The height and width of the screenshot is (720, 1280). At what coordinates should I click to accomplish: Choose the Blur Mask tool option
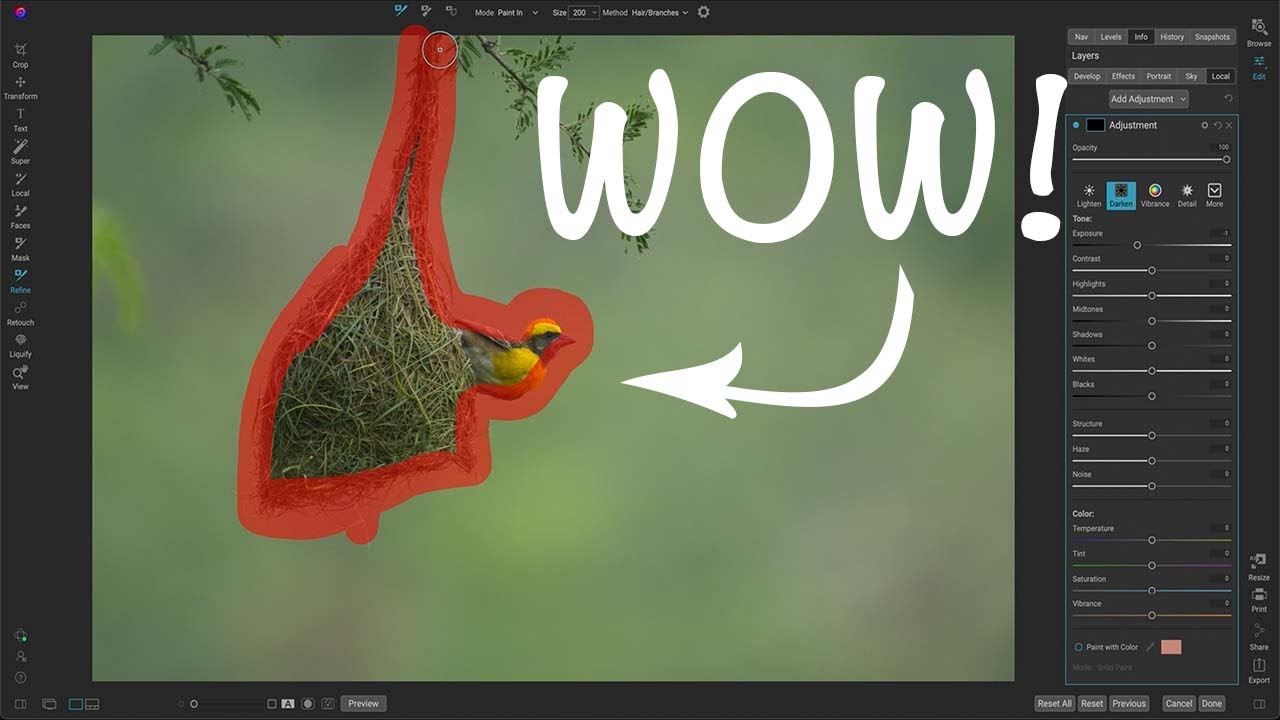coord(451,11)
